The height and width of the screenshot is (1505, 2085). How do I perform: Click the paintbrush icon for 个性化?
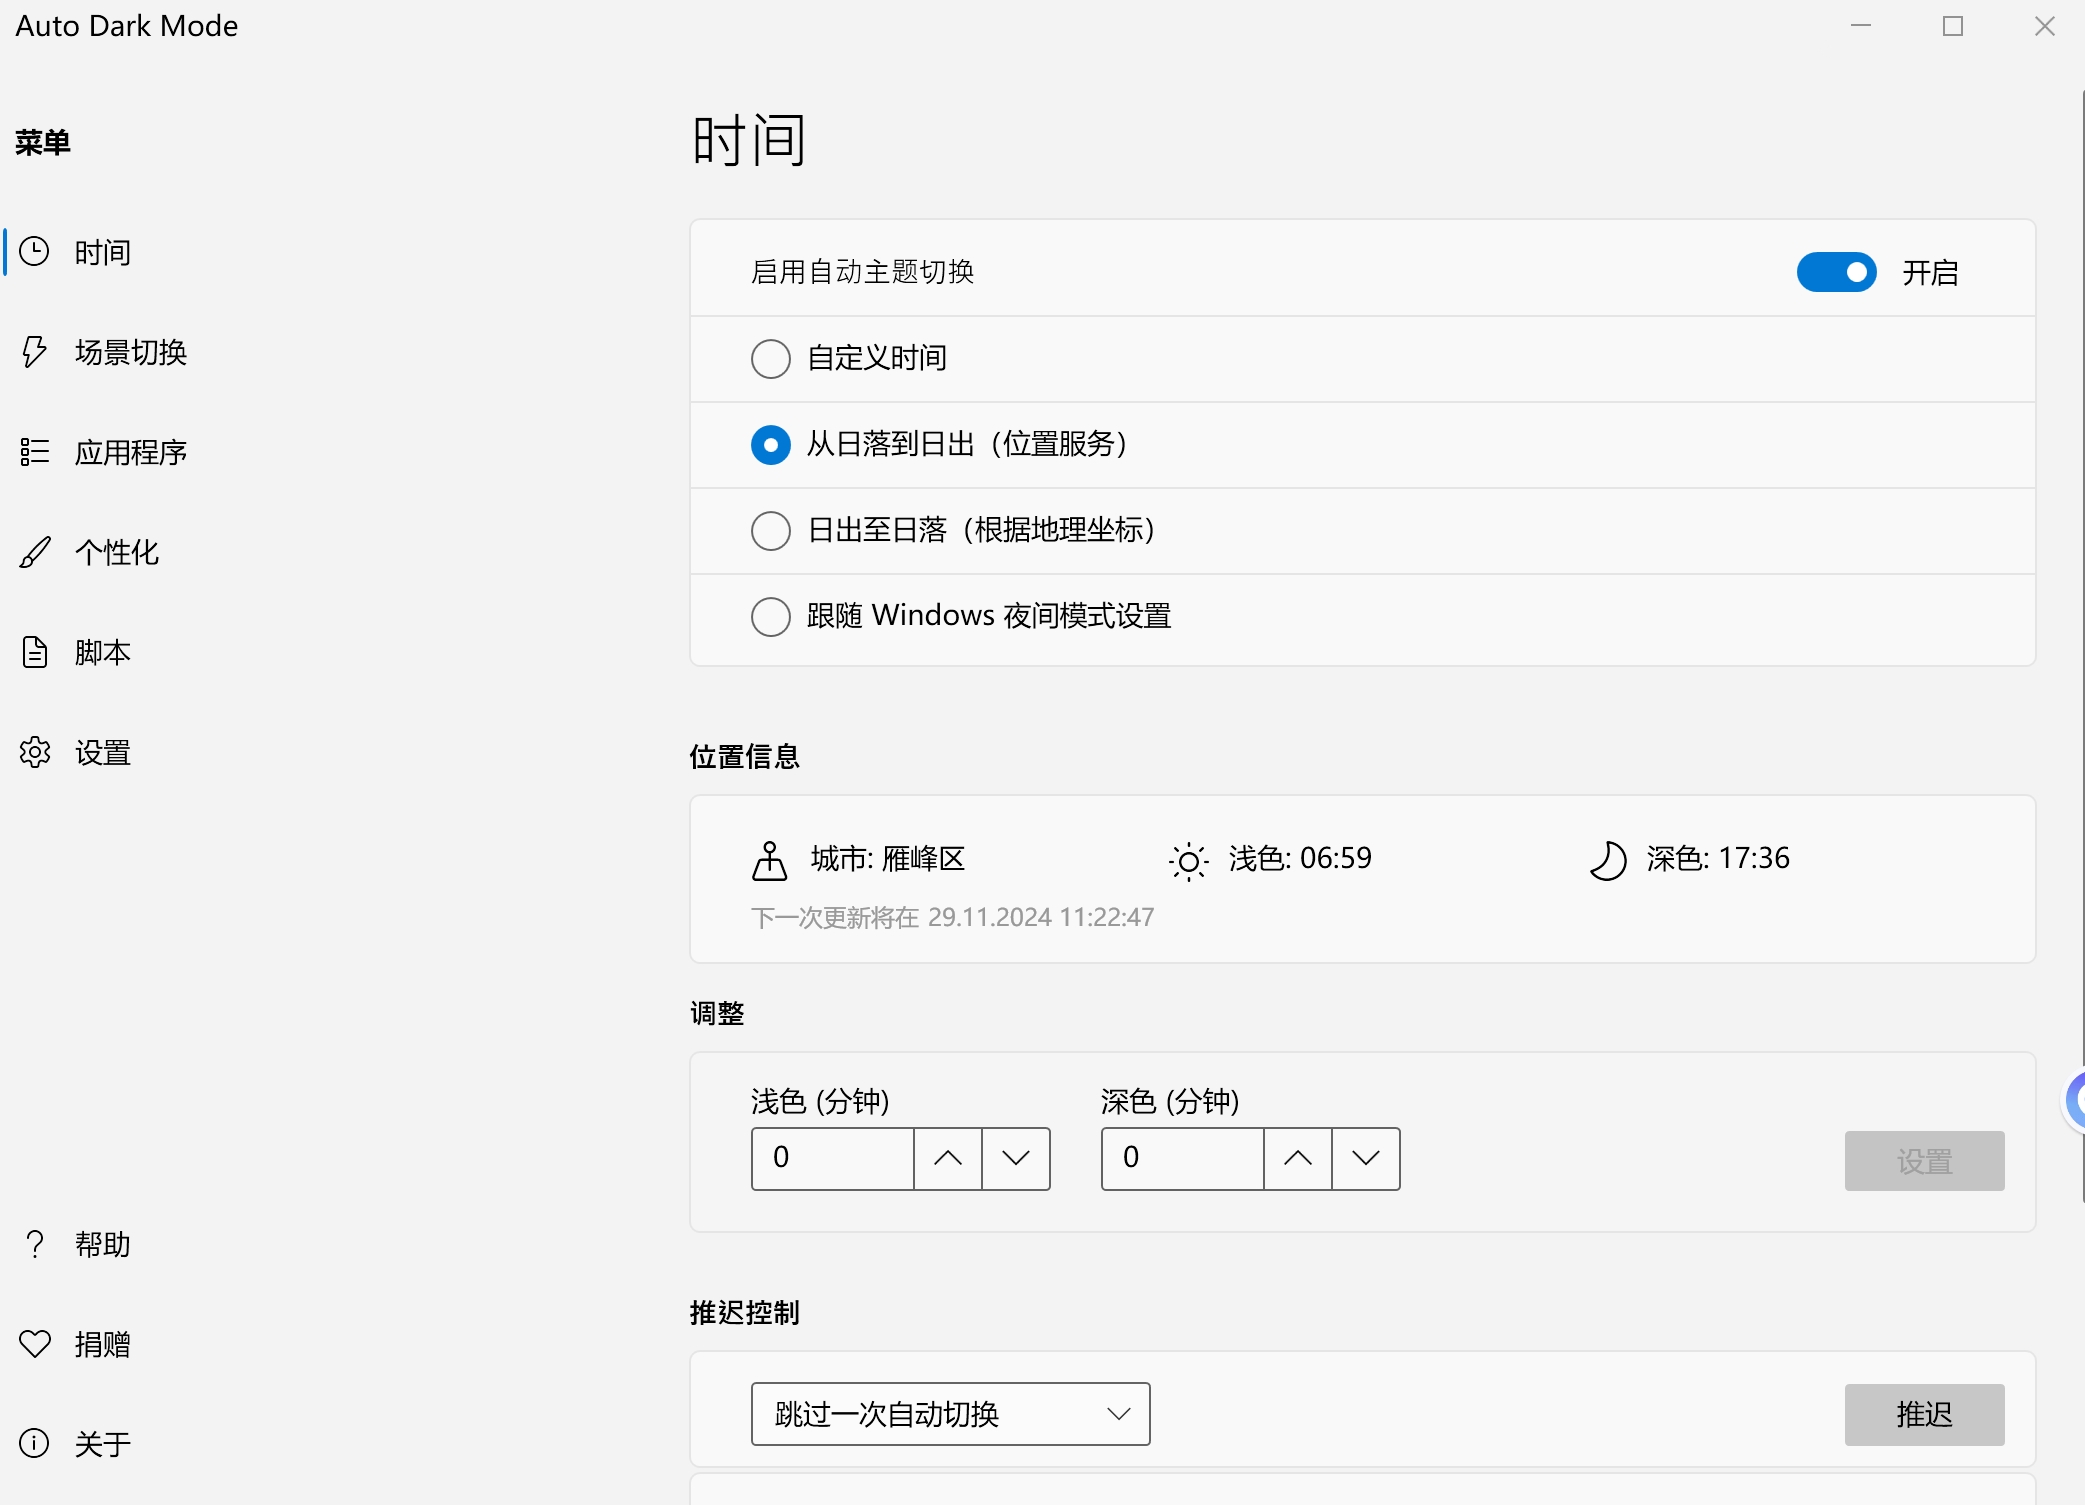[x=34, y=551]
